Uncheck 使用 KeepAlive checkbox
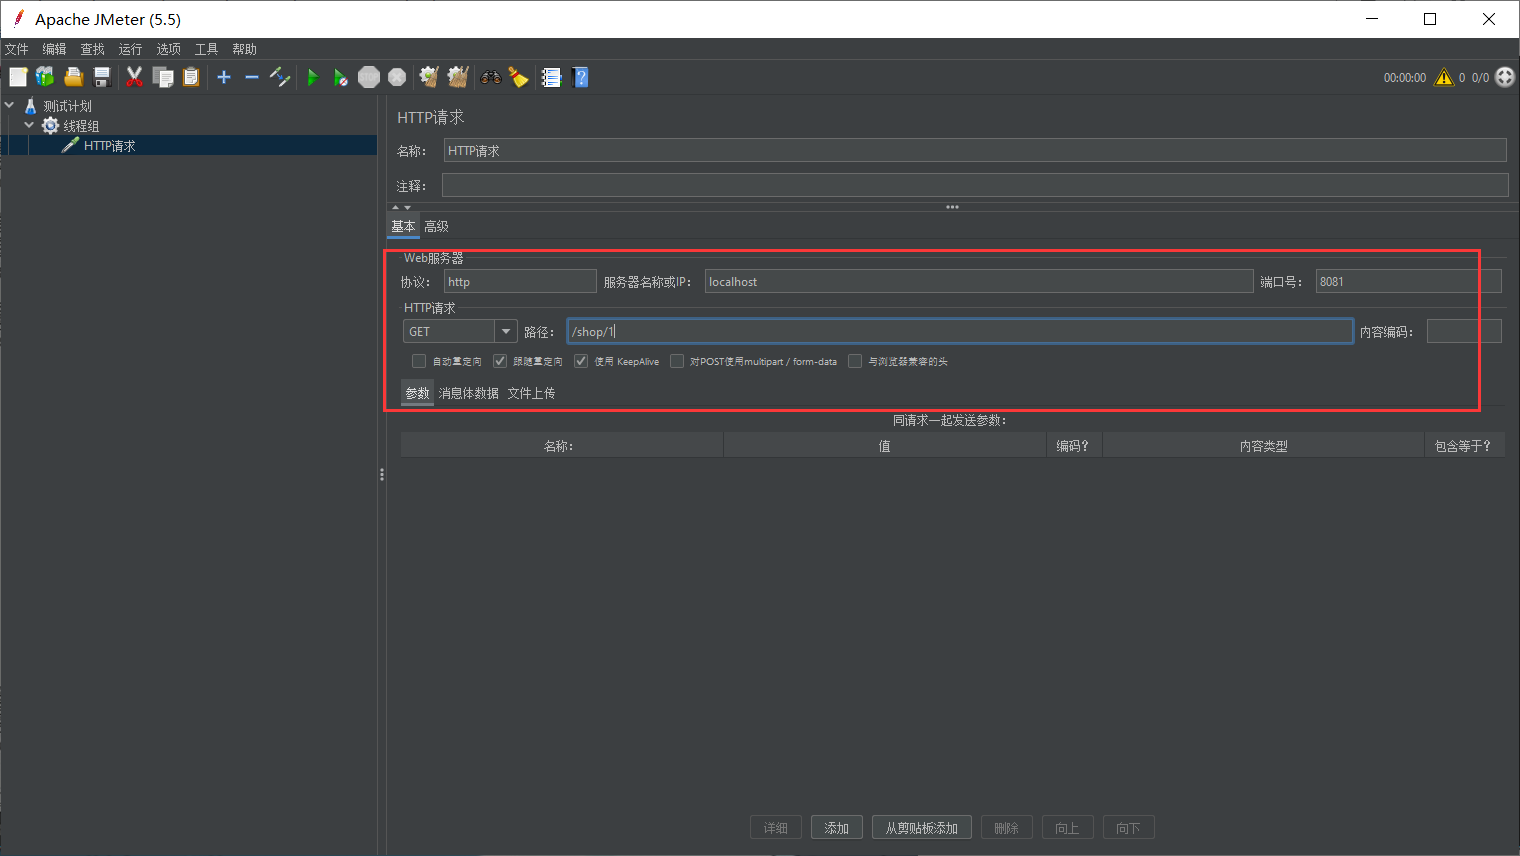The image size is (1520, 856). [581, 361]
